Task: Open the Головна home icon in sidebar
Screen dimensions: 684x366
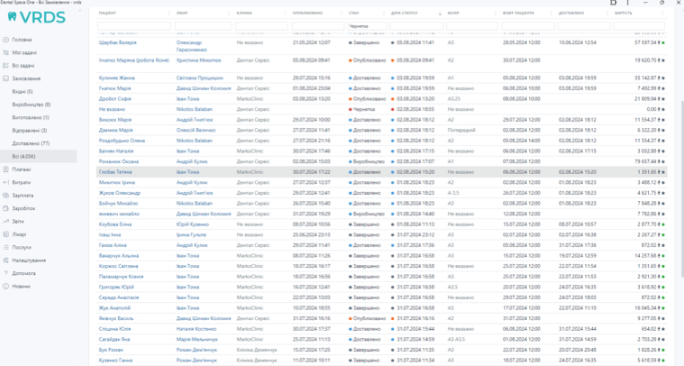Action: [6, 40]
